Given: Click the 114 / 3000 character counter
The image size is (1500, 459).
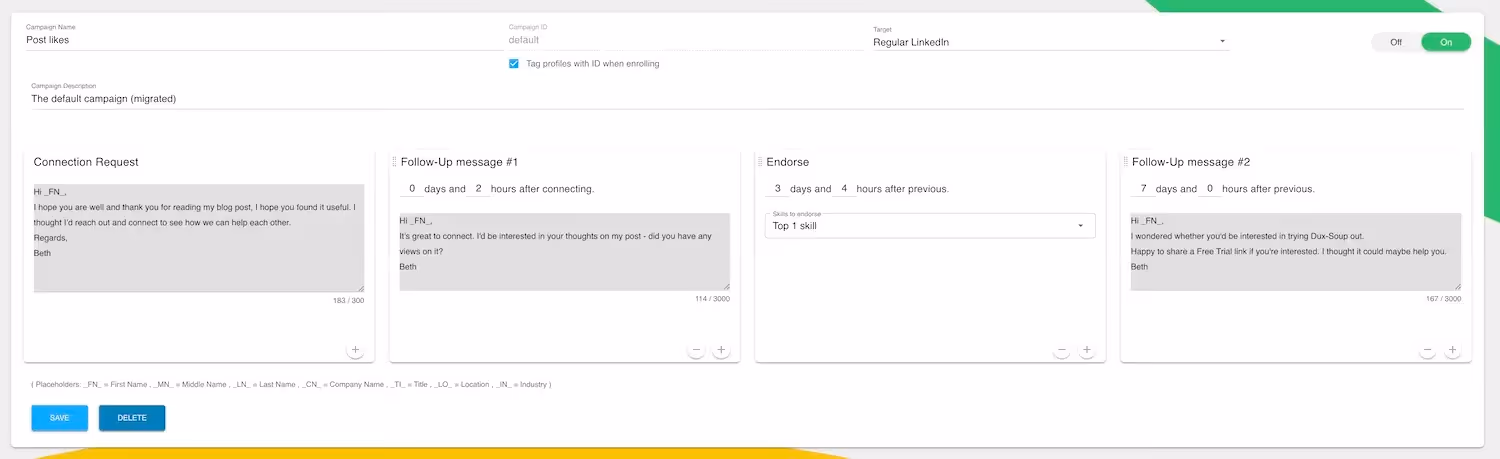Looking at the screenshot, I should (713, 299).
